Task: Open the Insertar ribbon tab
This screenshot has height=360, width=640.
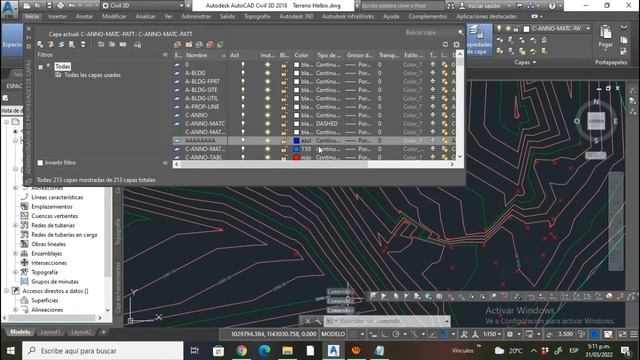Action: (x=58, y=17)
